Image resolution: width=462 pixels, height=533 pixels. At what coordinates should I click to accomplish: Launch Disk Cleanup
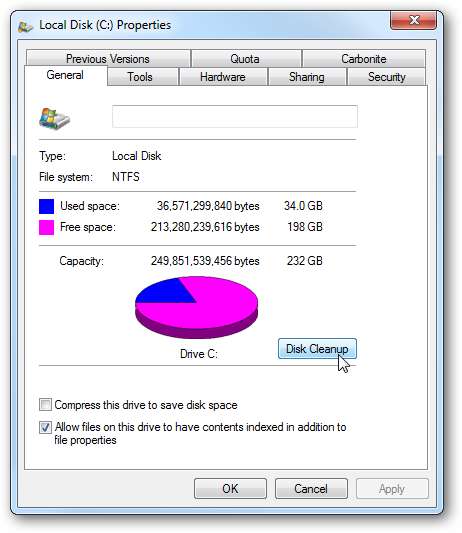317,349
